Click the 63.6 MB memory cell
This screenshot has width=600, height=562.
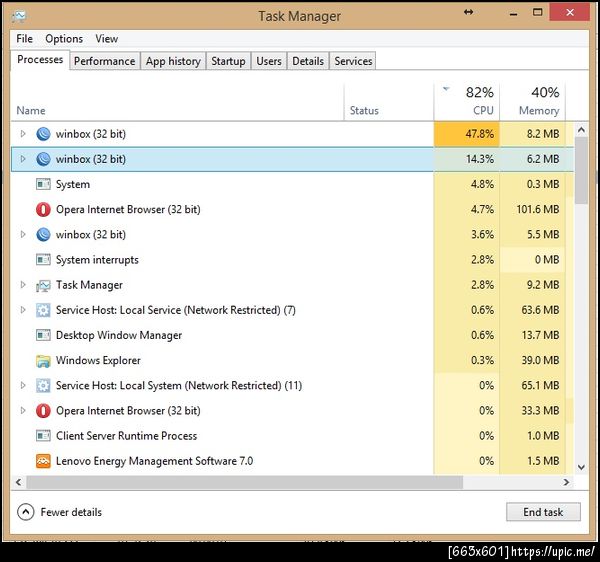pyautogui.click(x=533, y=310)
